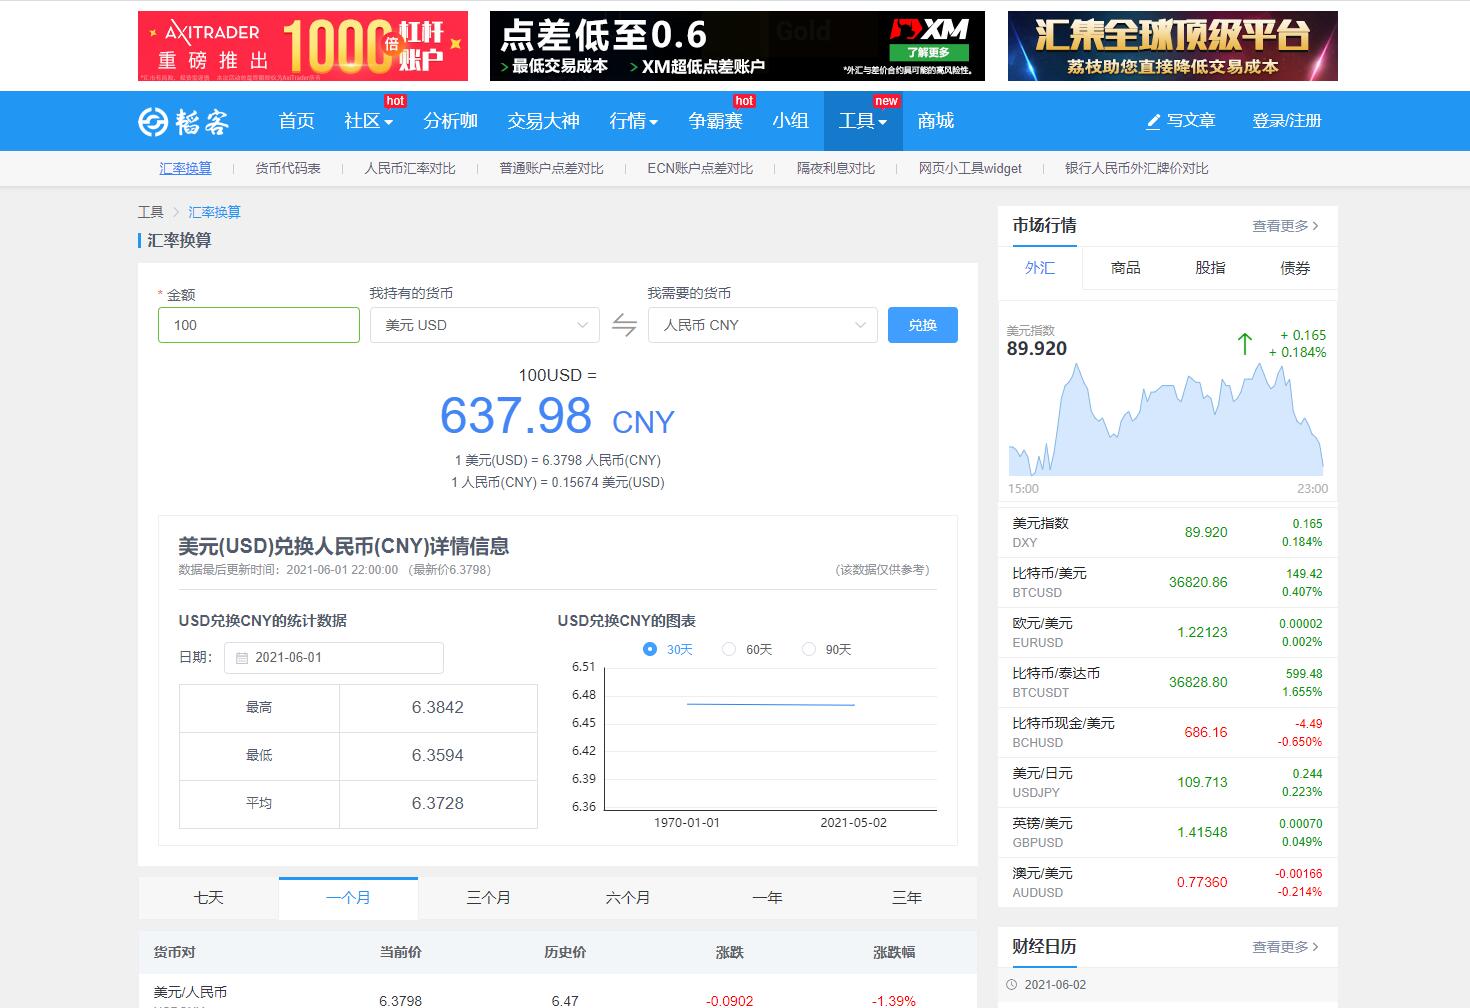
Task: Click the 金额 amount input field
Action: pos(258,325)
